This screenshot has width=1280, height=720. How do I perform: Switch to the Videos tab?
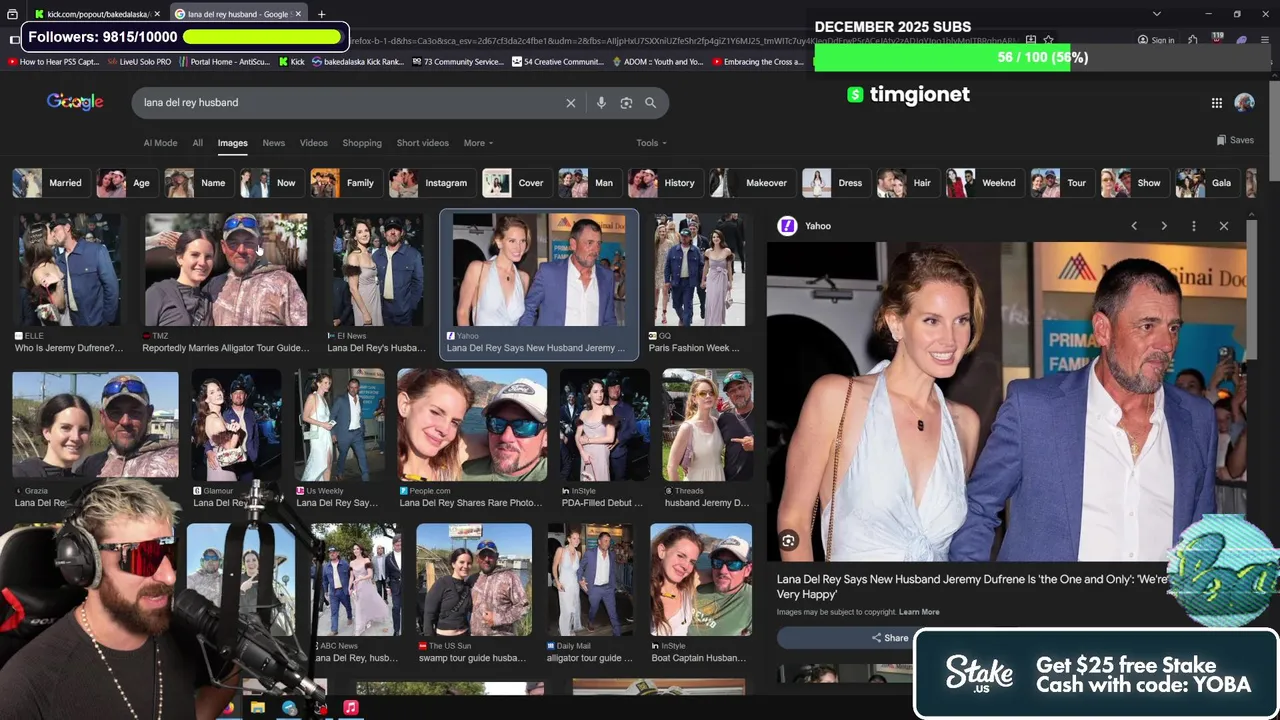[314, 143]
